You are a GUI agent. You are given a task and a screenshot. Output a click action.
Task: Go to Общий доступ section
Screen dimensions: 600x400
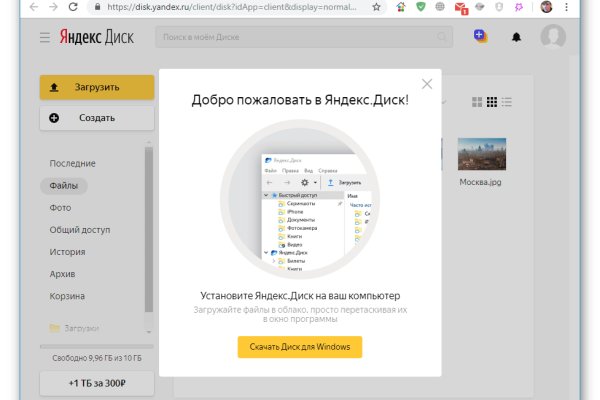pyautogui.click(x=80, y=229)
